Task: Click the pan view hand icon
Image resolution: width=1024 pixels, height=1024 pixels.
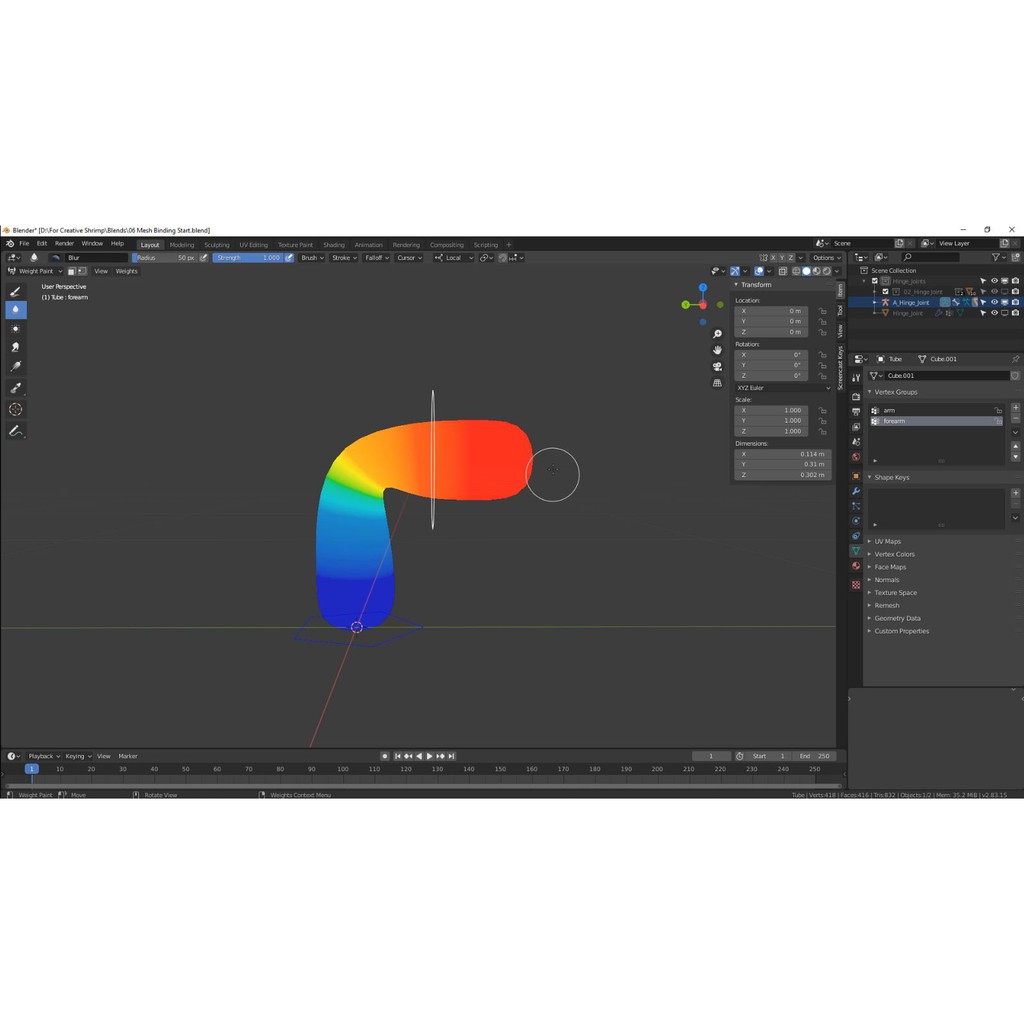Action: pyautogui.click(x=717, y=350)
